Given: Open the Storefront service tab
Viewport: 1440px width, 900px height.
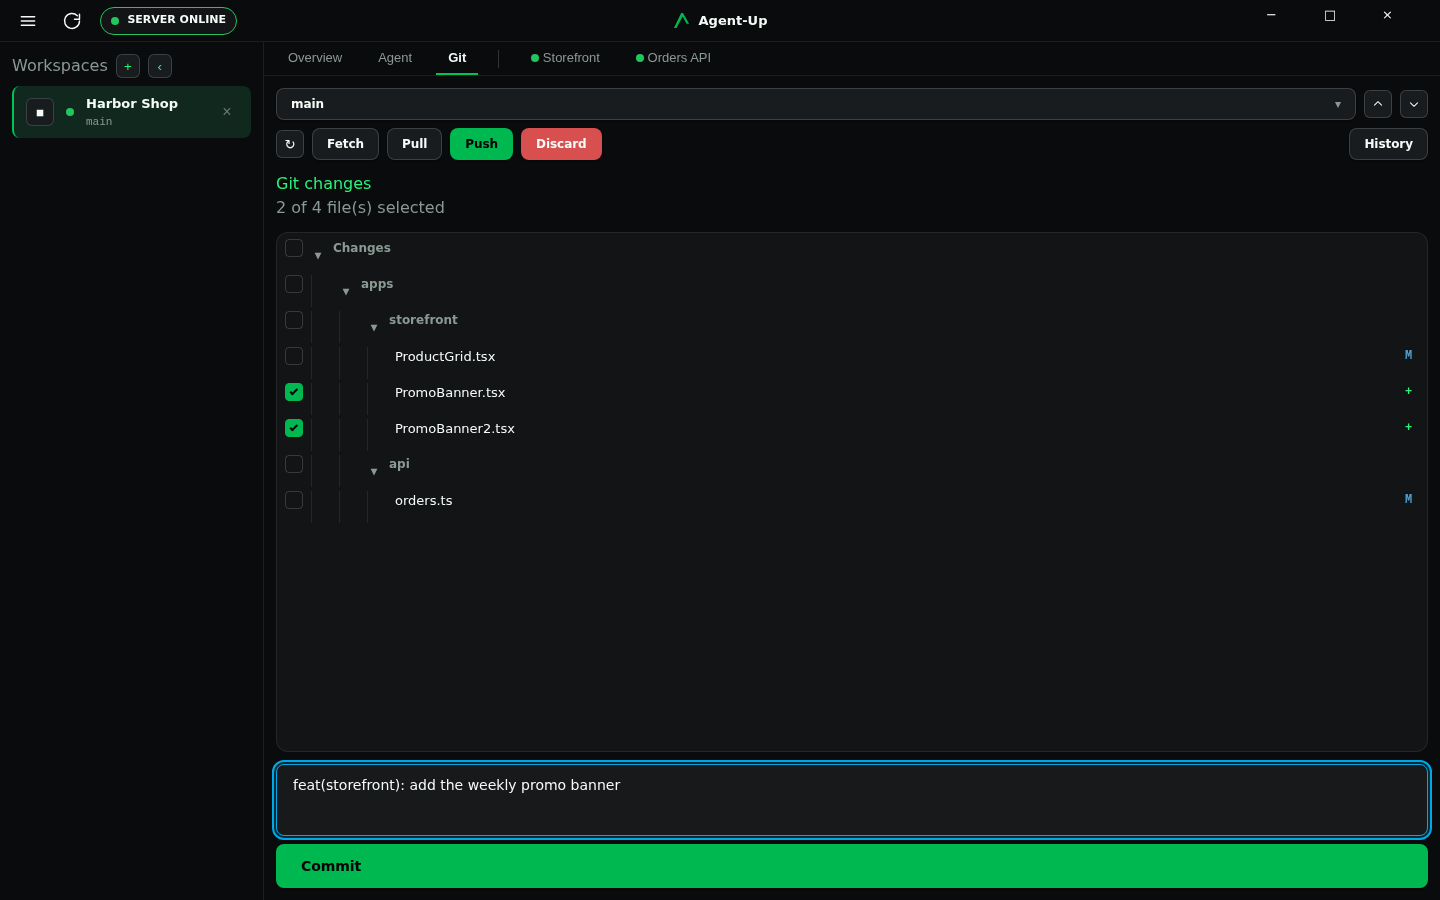Looking at the screenshot, I should 565,58.
